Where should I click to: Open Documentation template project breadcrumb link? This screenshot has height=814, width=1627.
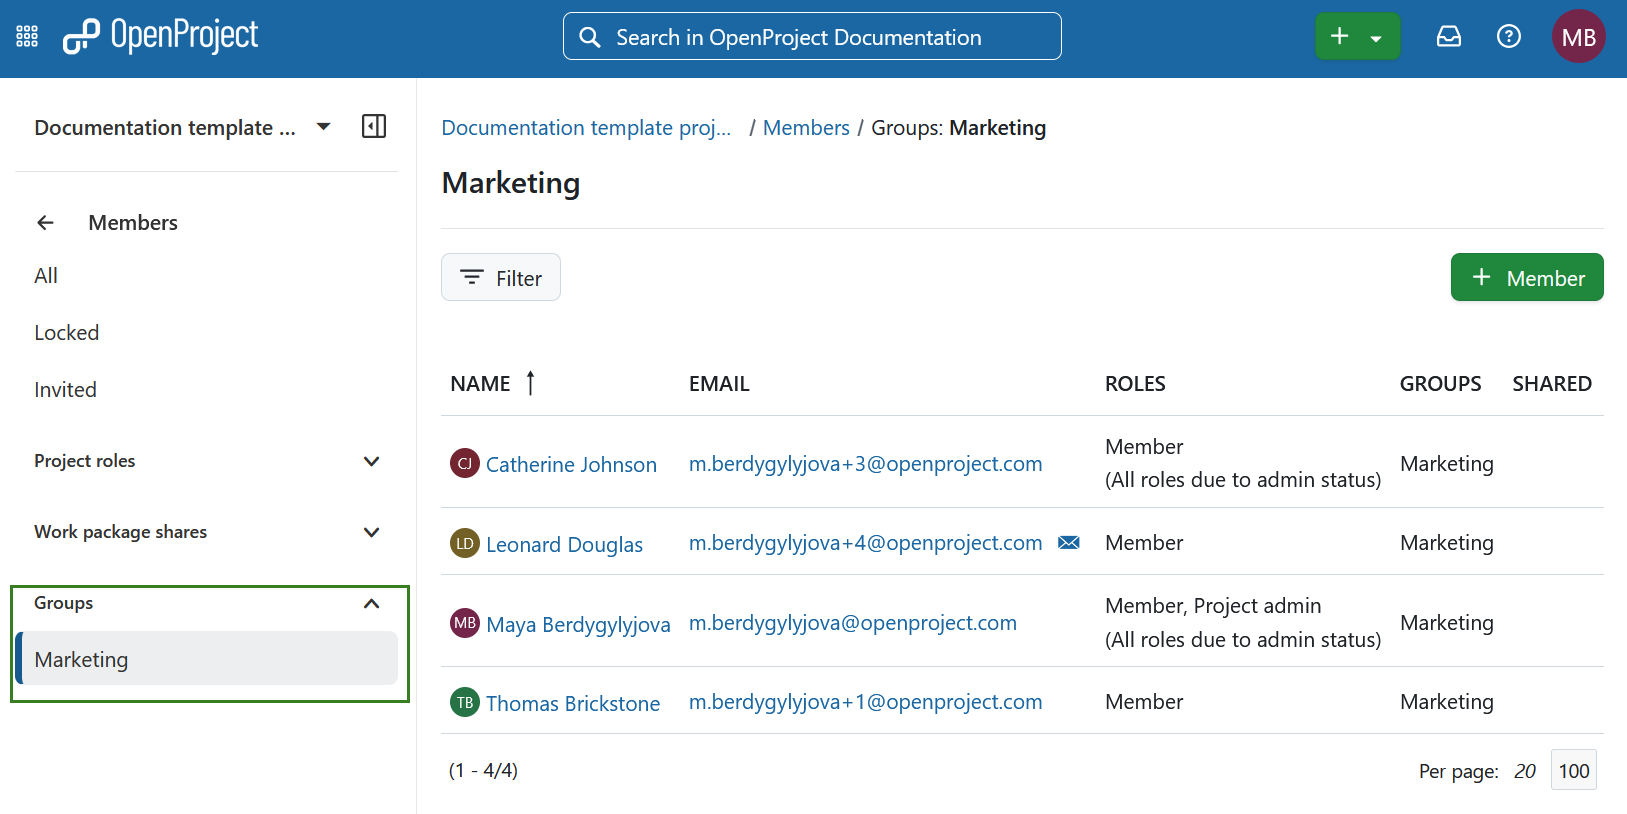586,128
